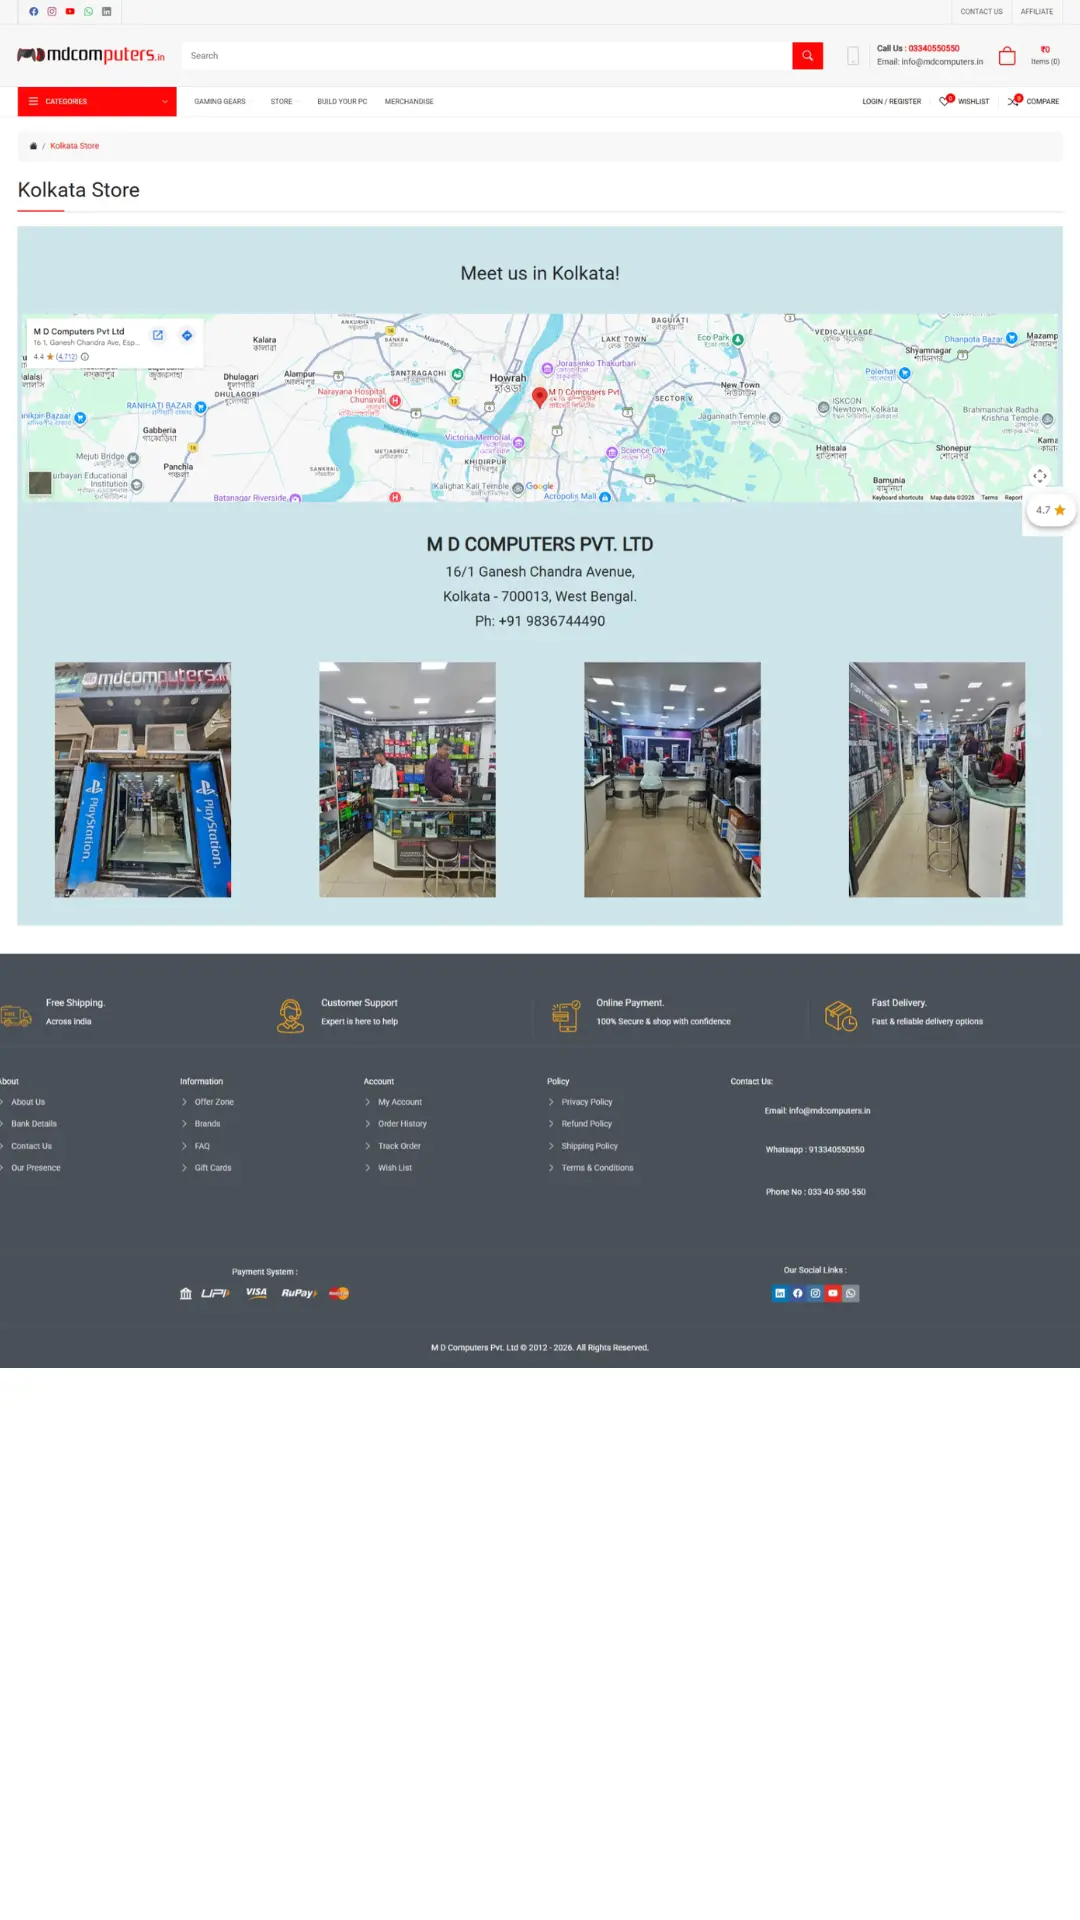Click in the Search input field
Viewport: 1080px width, 1920px height.
pos(487,56)
